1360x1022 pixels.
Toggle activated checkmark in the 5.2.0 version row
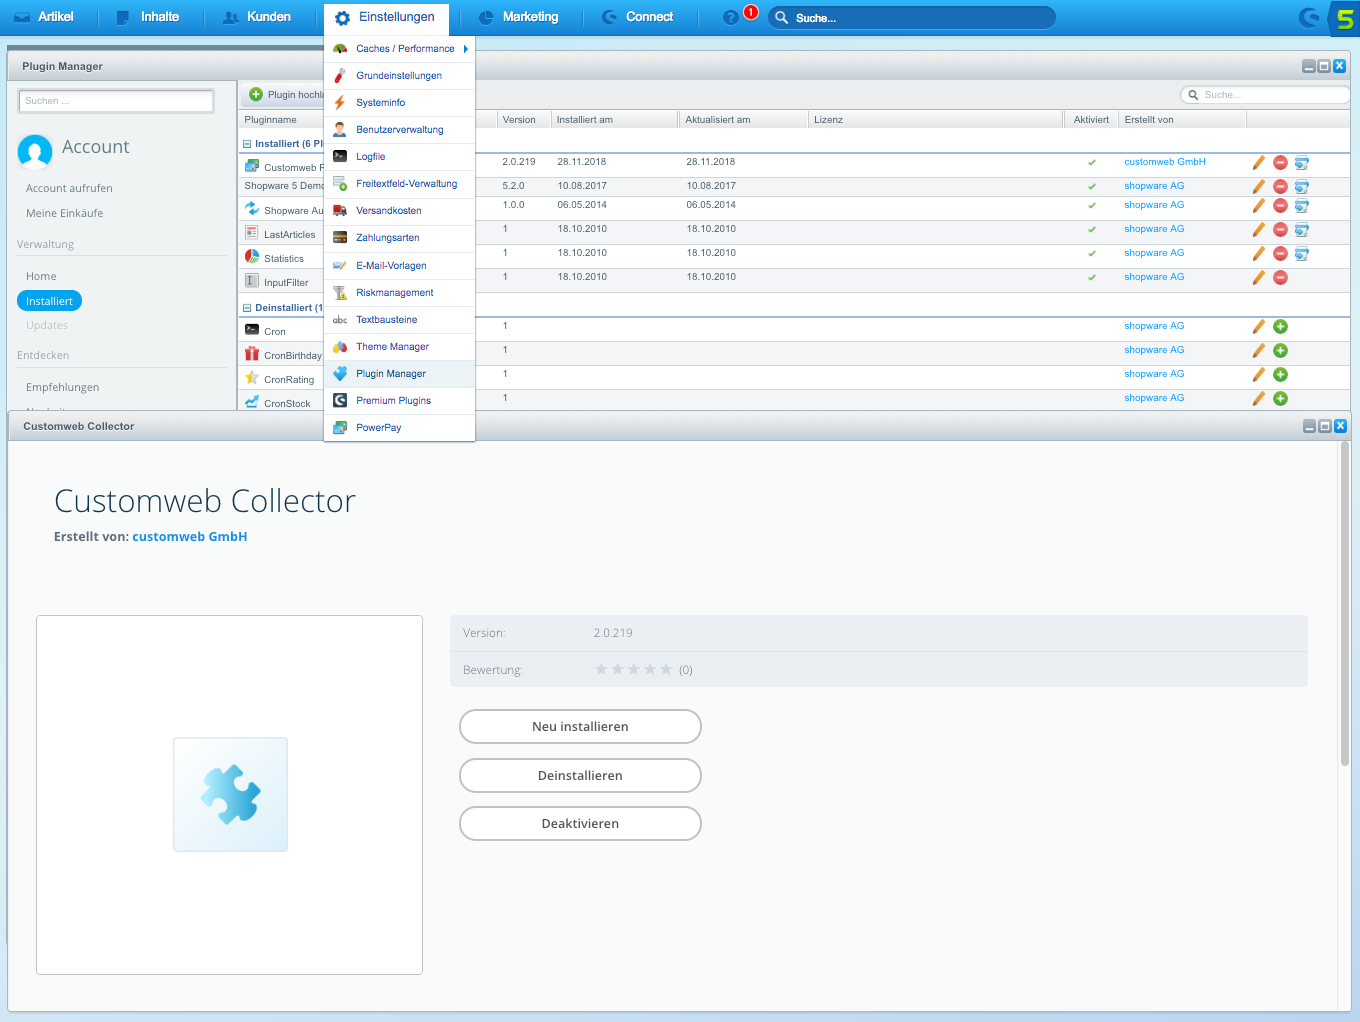1091,186
